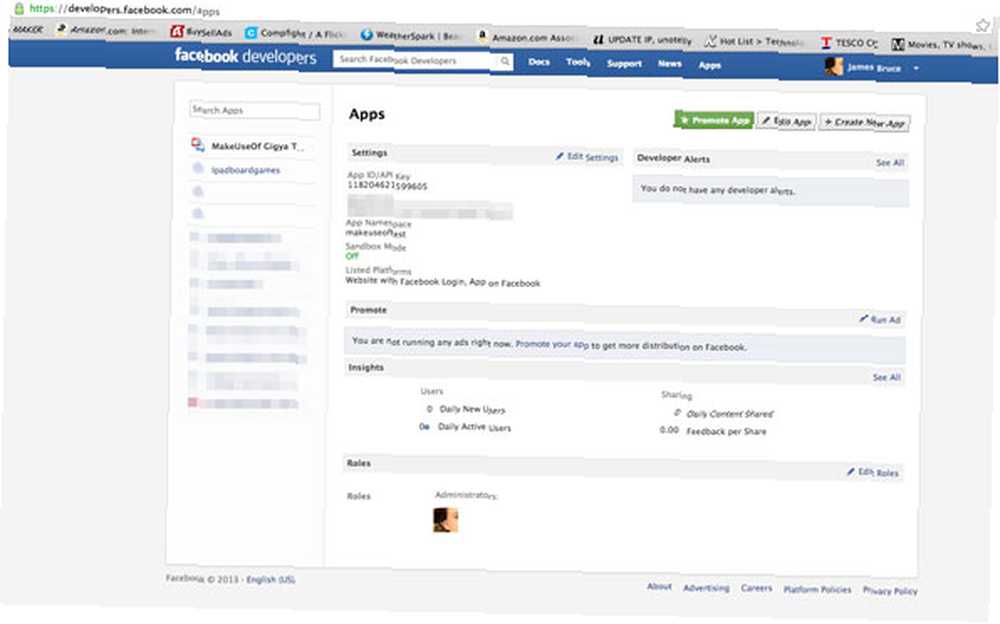Viewport: 1000px width, 624px height.
Task: Click the Create New App button
Action: click(x=864, y=123)
